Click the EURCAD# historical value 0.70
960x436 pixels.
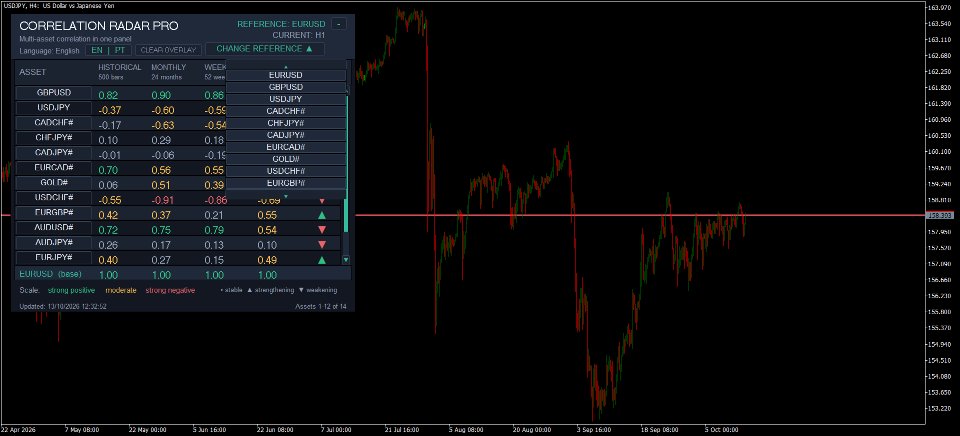[x=108, y=170]
